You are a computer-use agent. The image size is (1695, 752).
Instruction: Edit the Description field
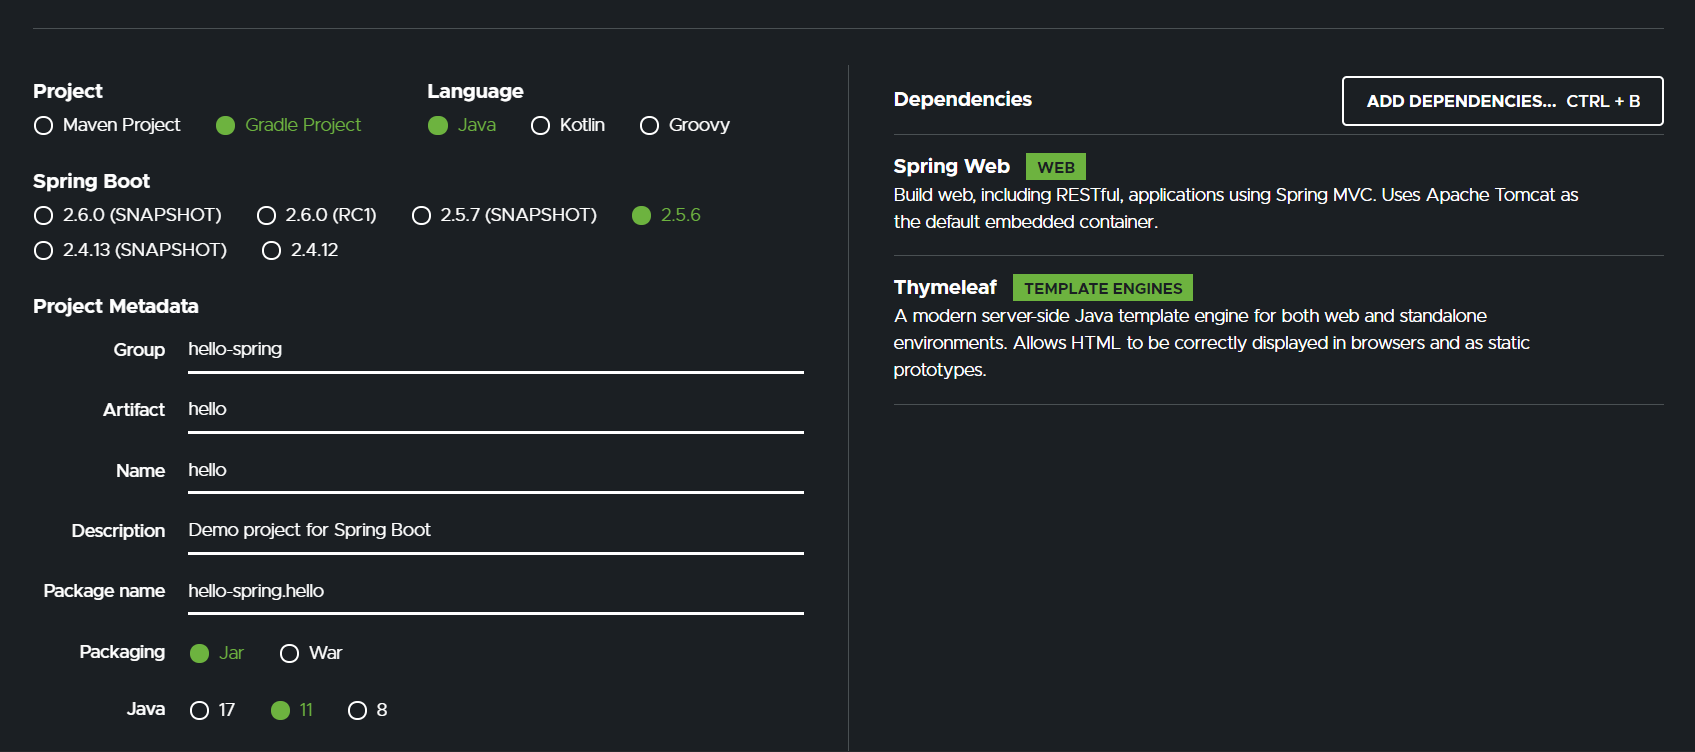tap(496, 531)
